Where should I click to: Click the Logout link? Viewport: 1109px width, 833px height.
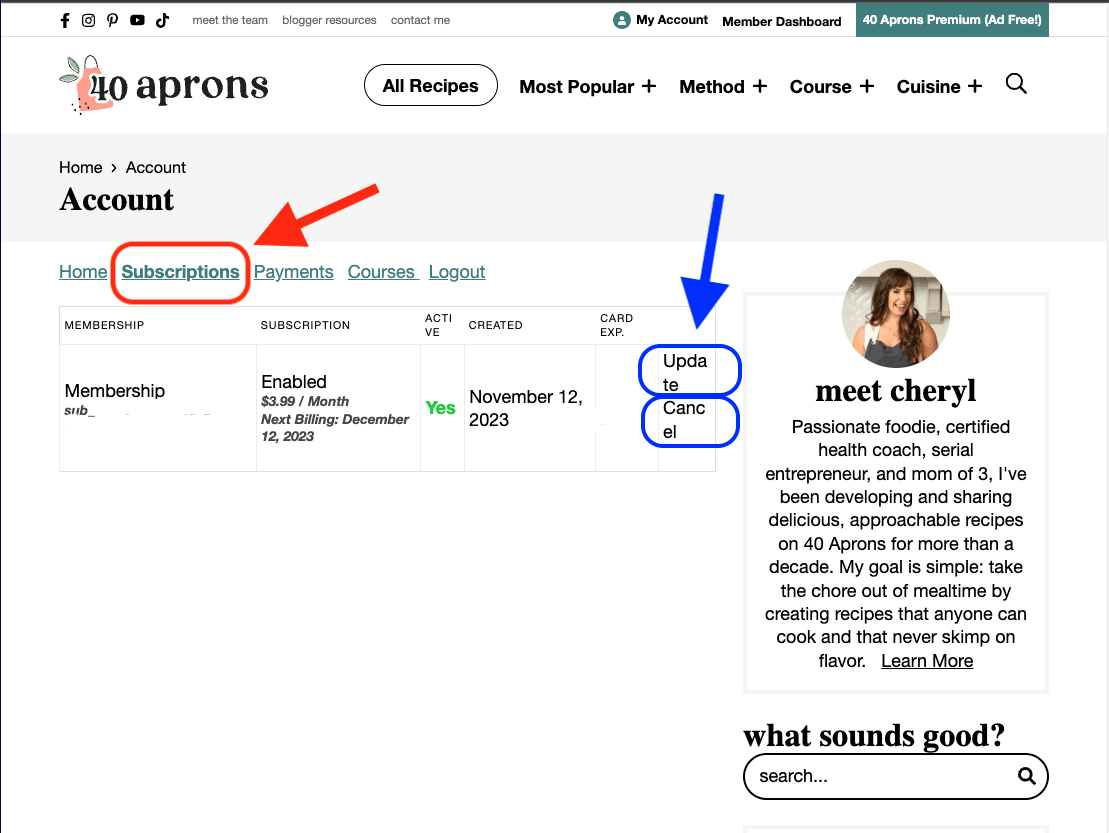point(457,272)
